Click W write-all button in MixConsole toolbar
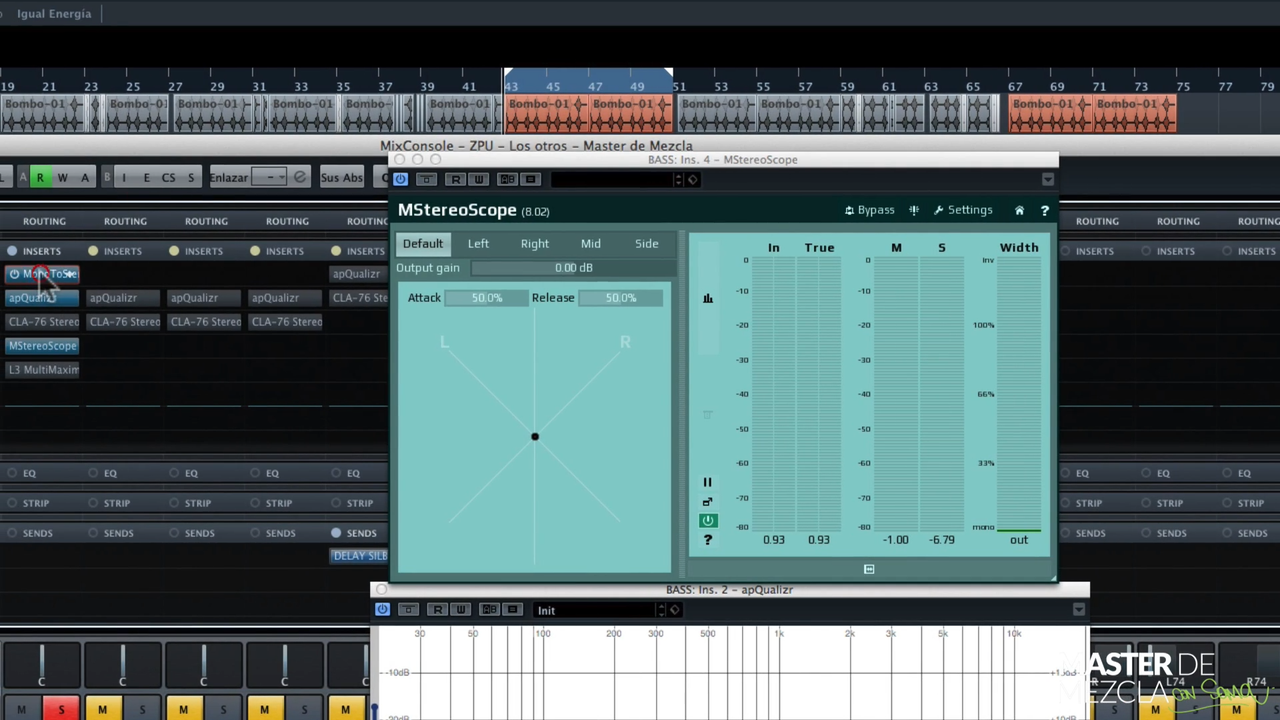Viewport: 1280px width, 720px height. [62, 178]
